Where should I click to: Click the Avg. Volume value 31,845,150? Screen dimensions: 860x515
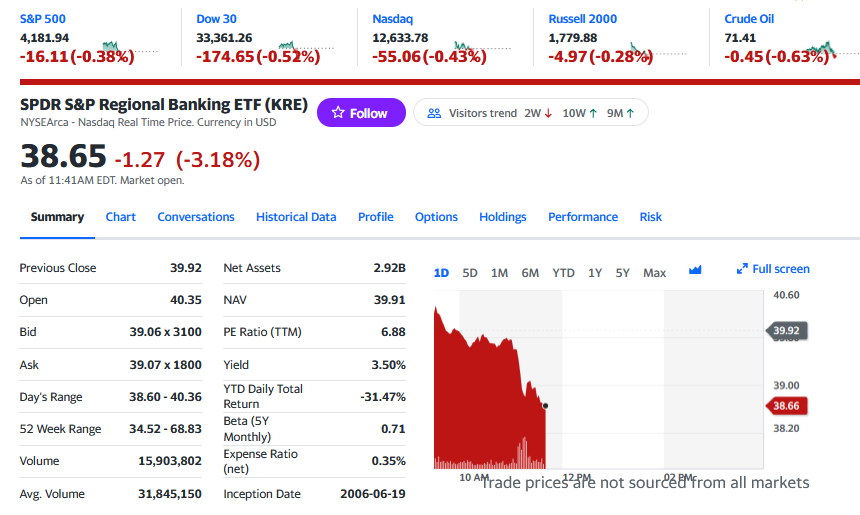[x=170, y=494]
